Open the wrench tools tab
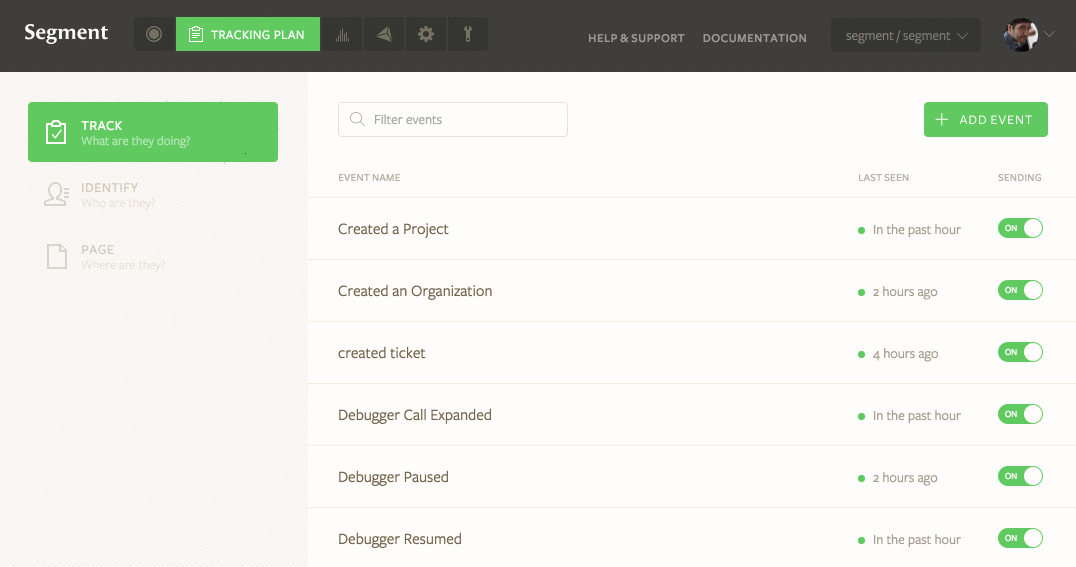1076x567 pixels. tap(468, 34)
